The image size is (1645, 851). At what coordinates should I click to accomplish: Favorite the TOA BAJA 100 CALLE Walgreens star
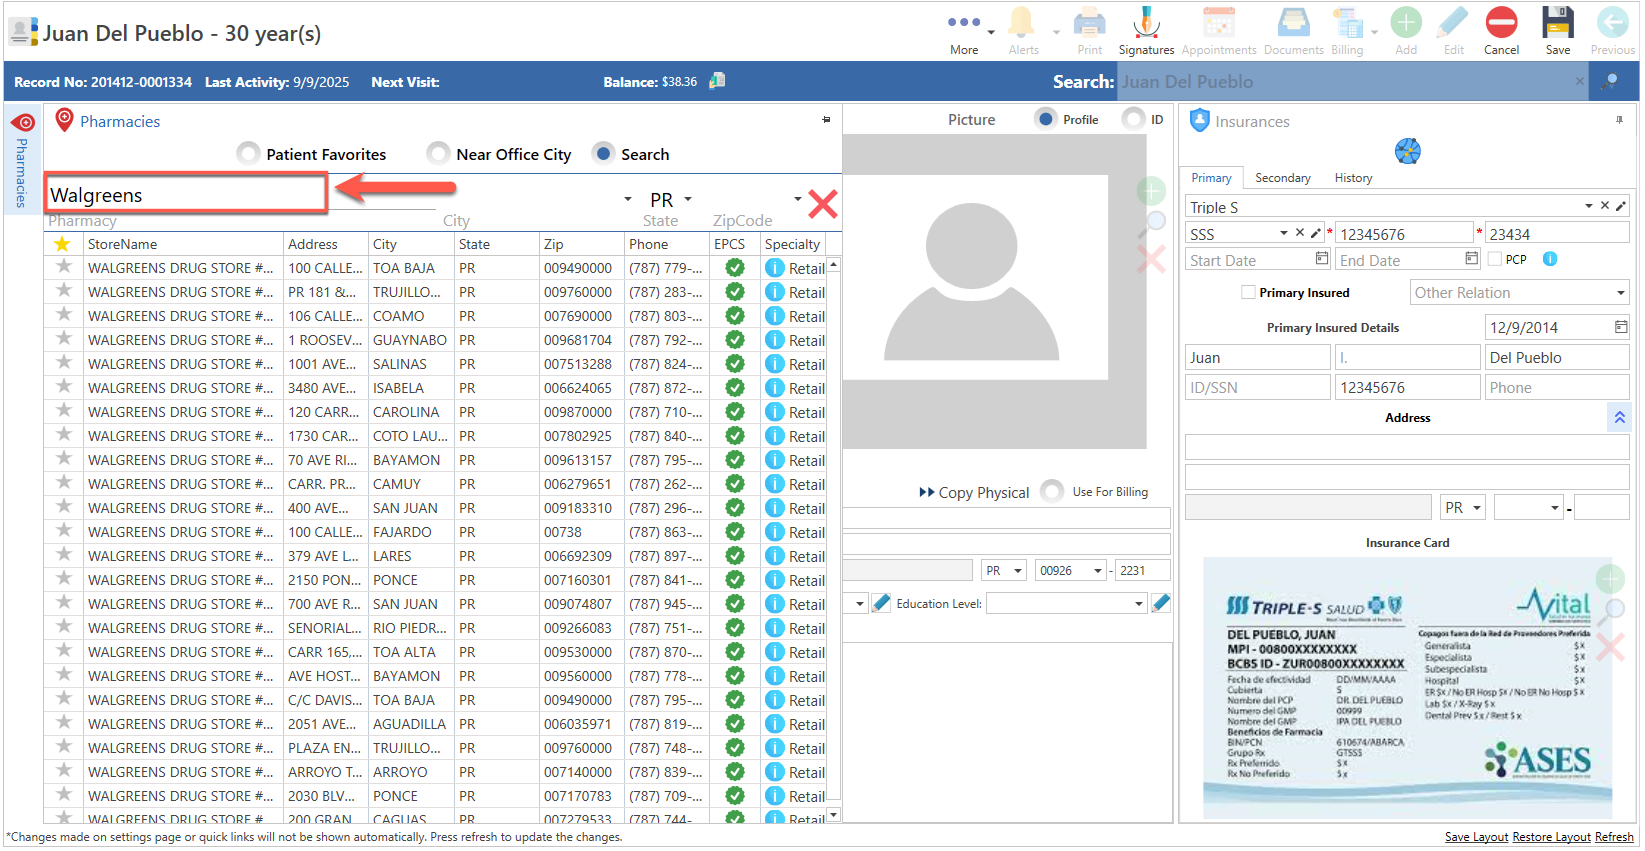64,267
